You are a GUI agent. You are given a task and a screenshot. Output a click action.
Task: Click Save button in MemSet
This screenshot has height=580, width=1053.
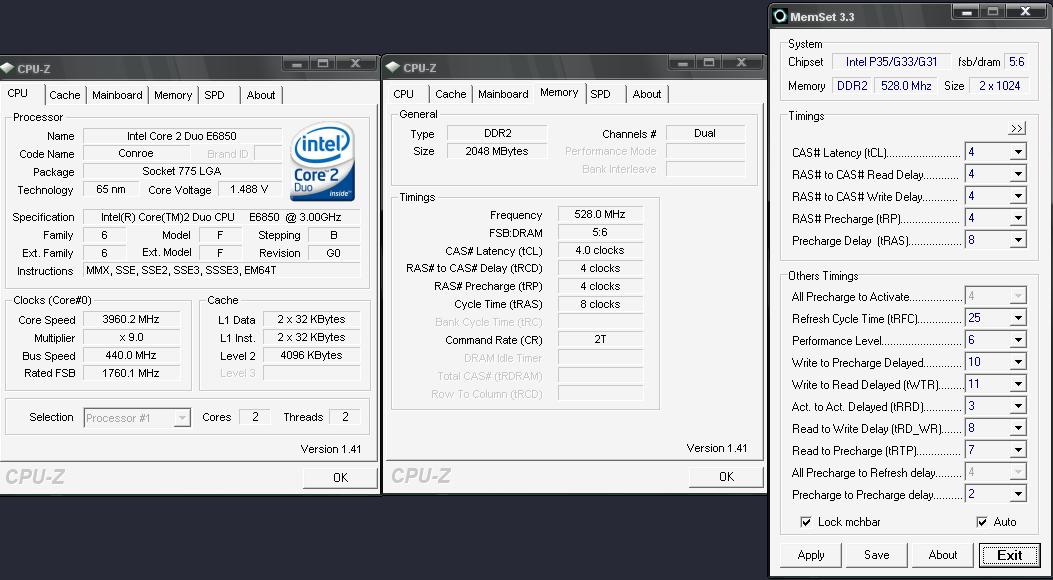click(876, 555)
